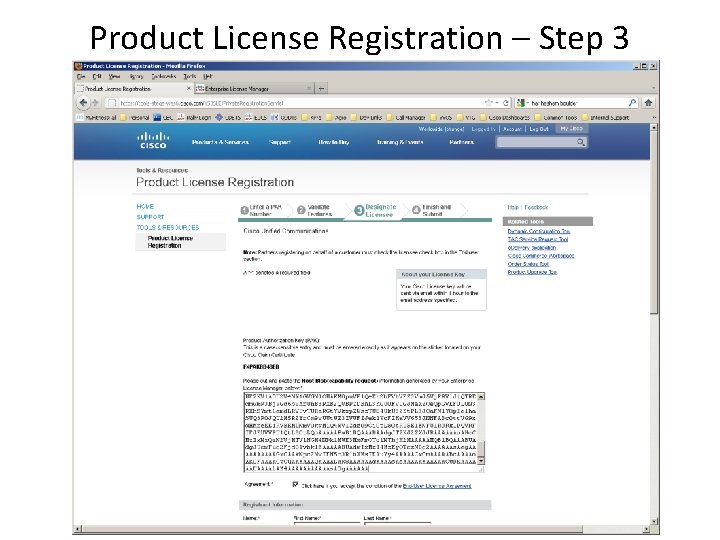
Task: Click step 1 Enter a PAK Number
Action: coord(261,210)
